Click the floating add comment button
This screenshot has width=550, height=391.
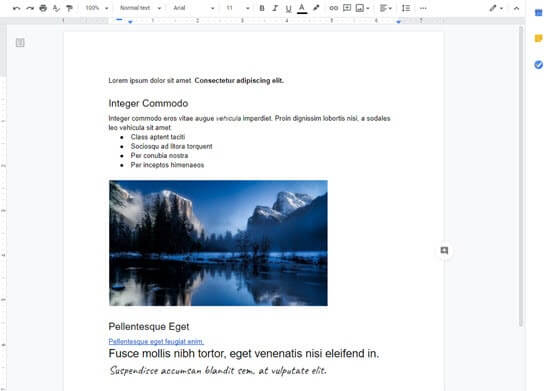[444, 250]
